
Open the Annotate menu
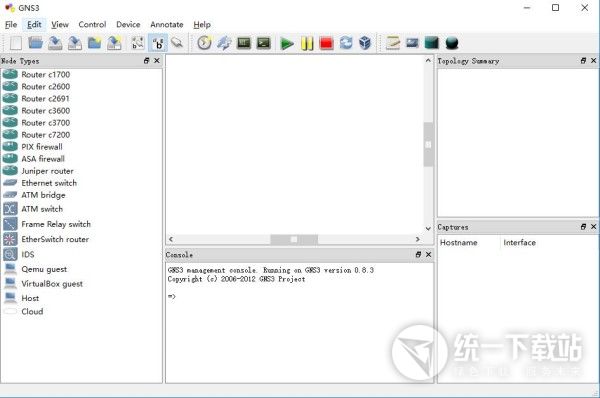pos(166,24)
